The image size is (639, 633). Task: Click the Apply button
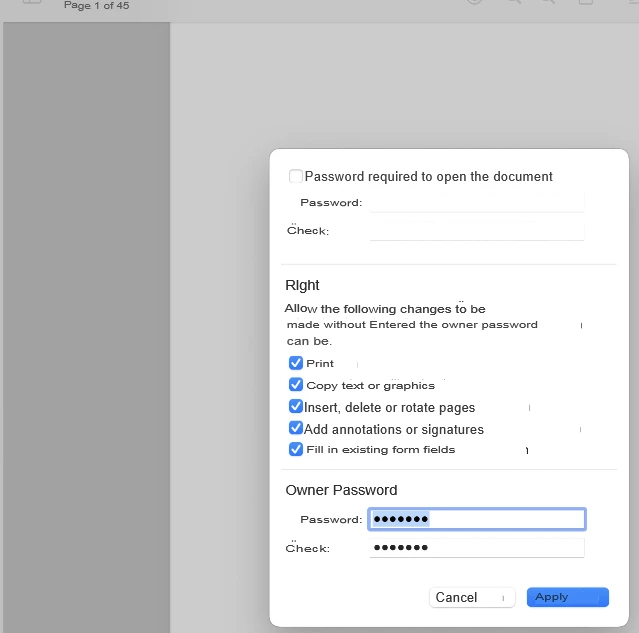[568, 597]
